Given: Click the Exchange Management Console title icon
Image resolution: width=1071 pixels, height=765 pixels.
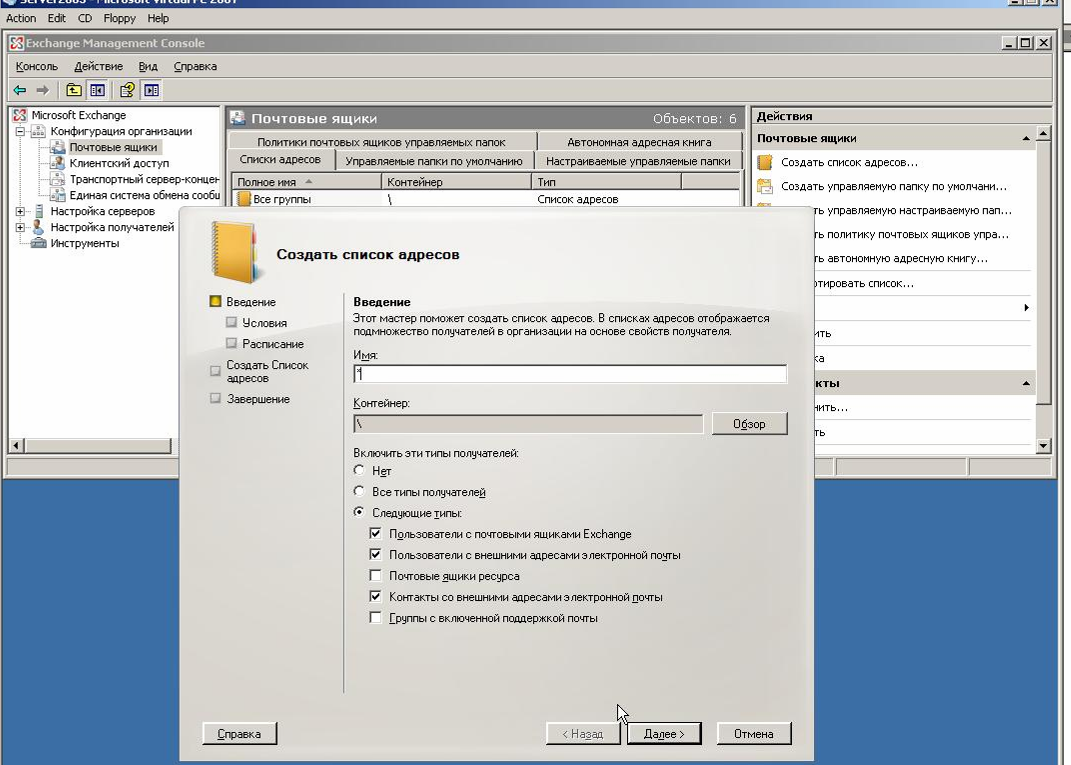Looking at the screenshot, I should tap(17, 43).
